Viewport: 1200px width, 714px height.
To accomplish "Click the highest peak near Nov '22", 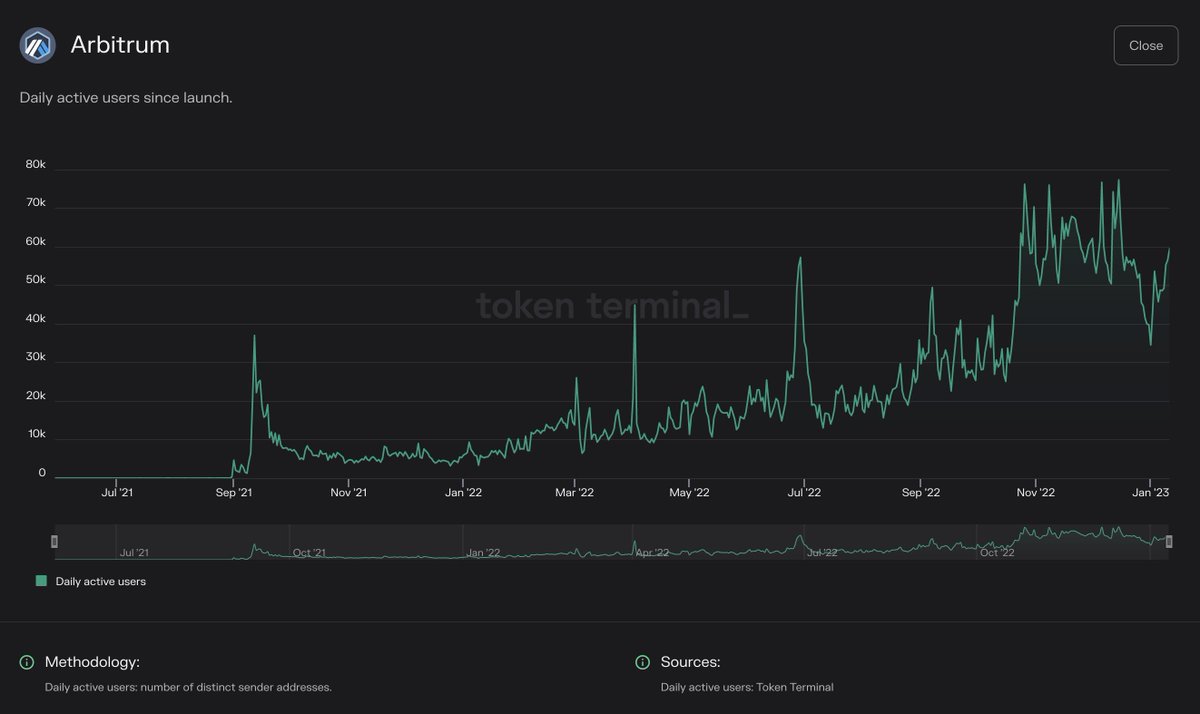I will point(1025,185).
